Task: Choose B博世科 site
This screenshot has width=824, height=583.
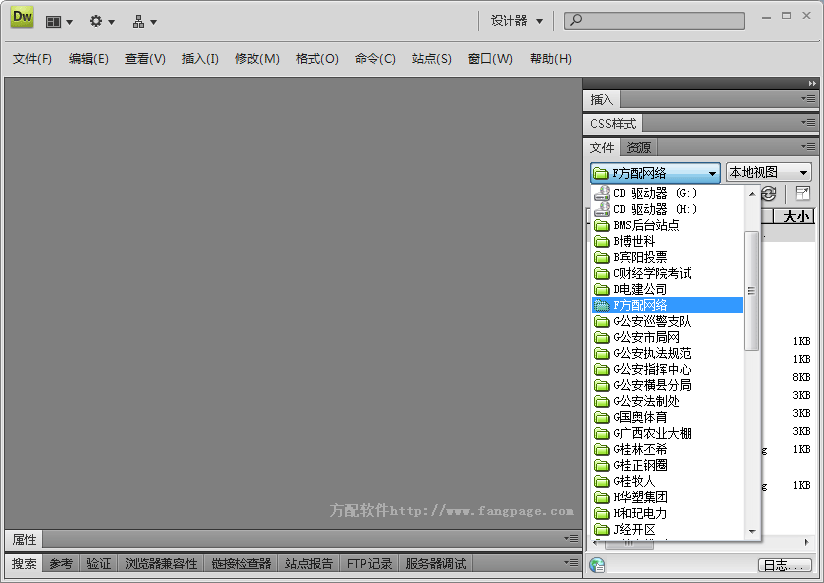Action: [x=667, y=241]
